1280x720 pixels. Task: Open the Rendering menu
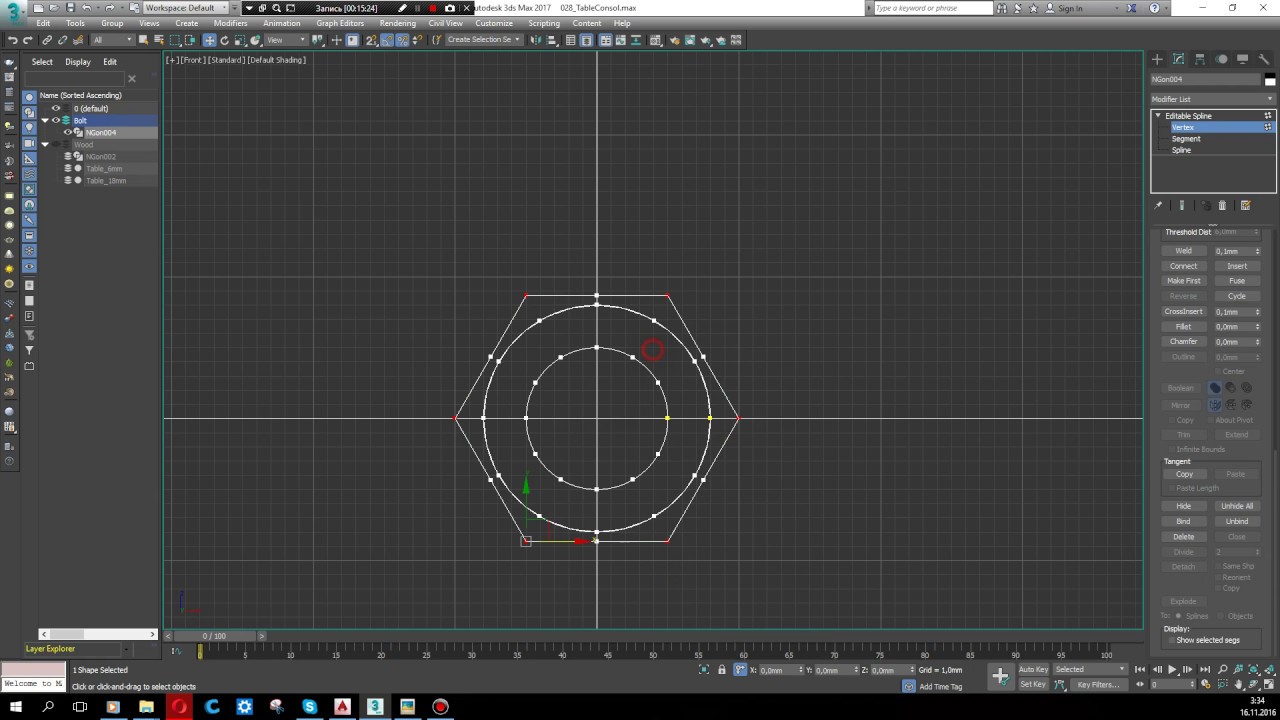398,23
